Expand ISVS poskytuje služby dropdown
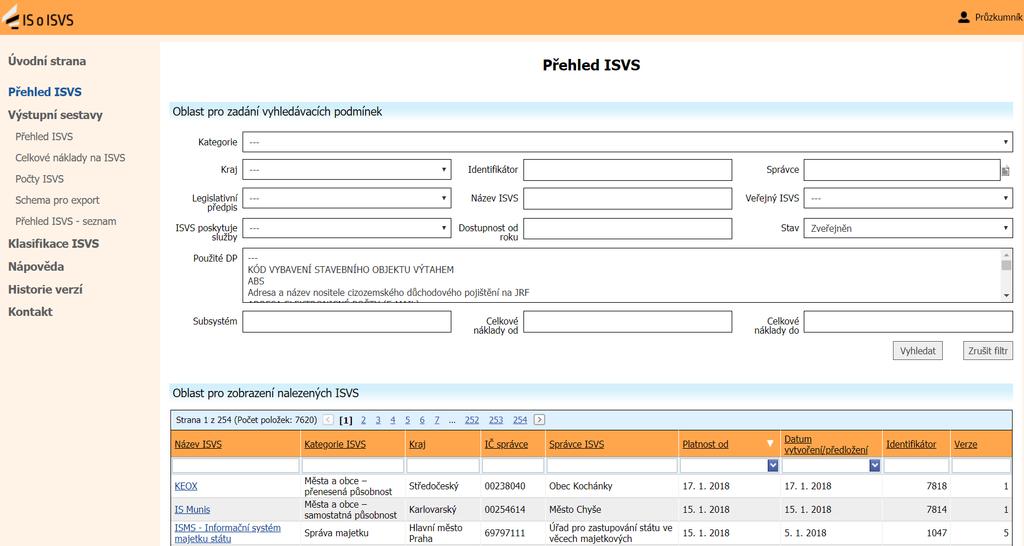 (347, 228)
